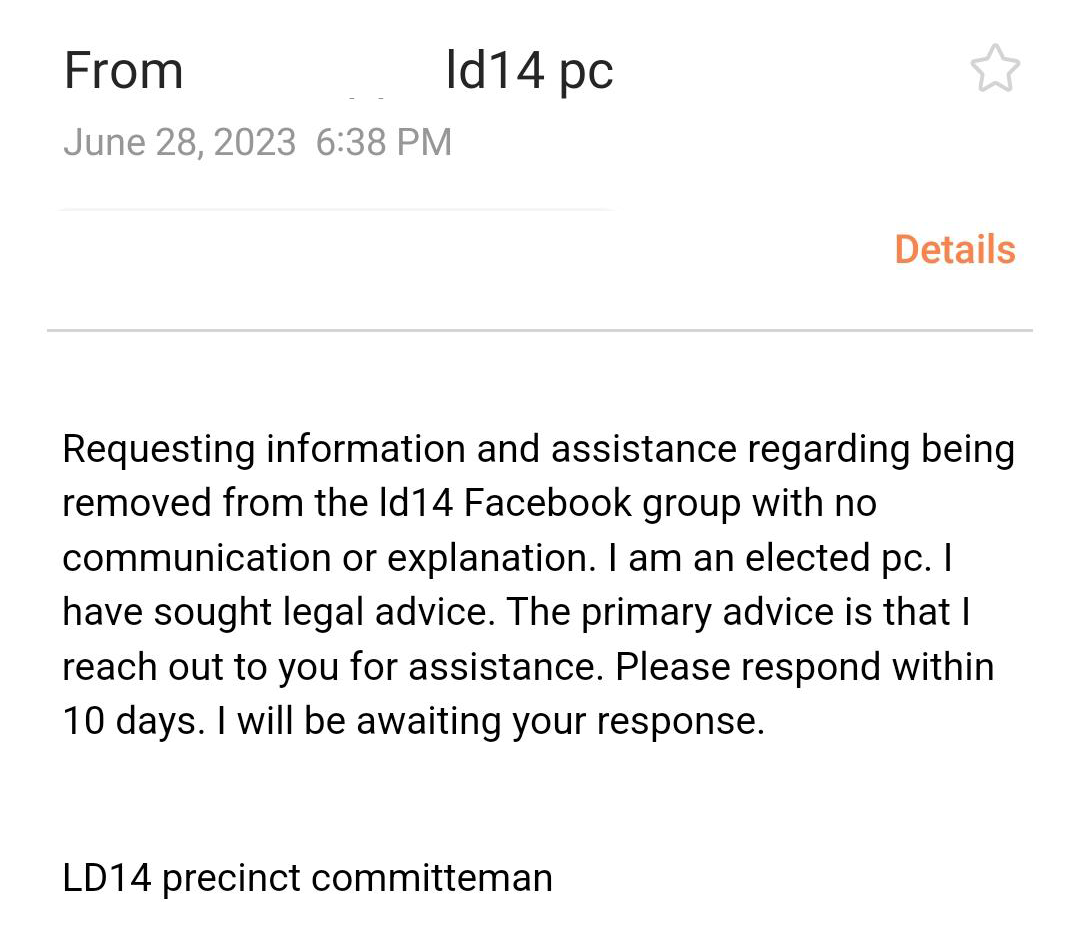Tap the 6:38 PM timestamp
The width and height of the screenshot is (1080, 936).
pyautogui.click(x=384, y=143)
